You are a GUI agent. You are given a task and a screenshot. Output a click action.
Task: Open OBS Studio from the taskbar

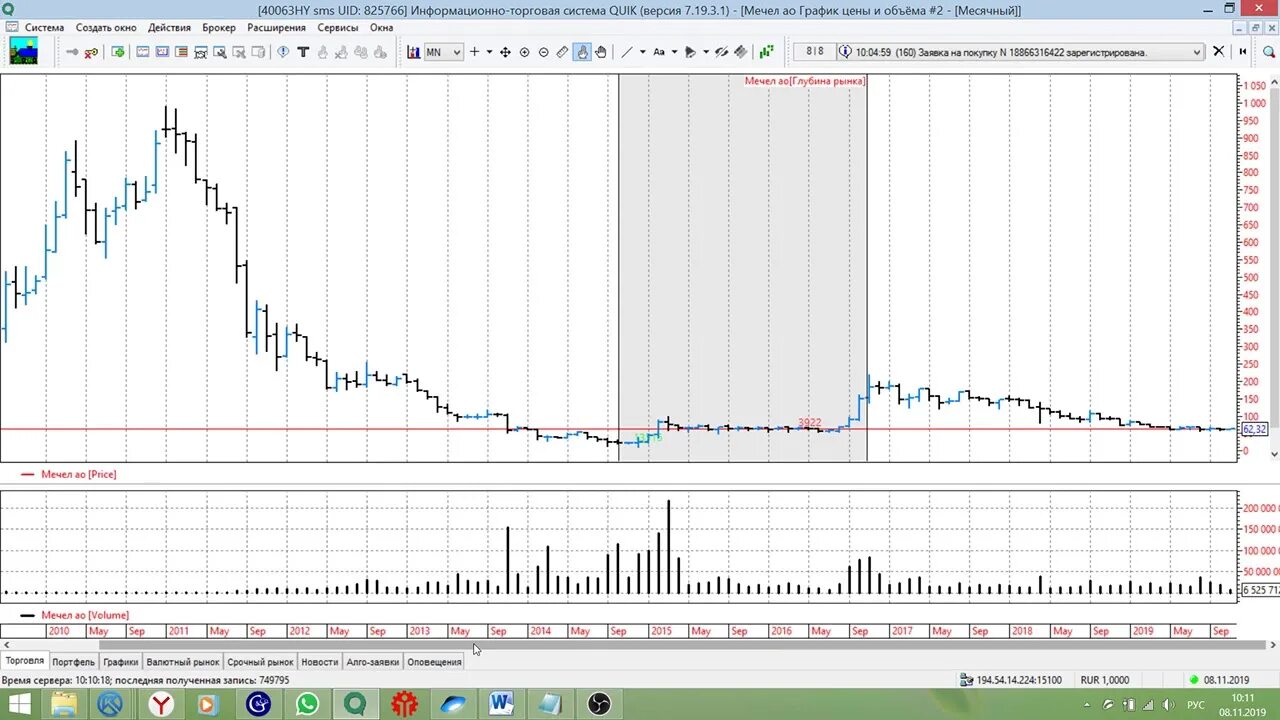(x=598, y=704)
